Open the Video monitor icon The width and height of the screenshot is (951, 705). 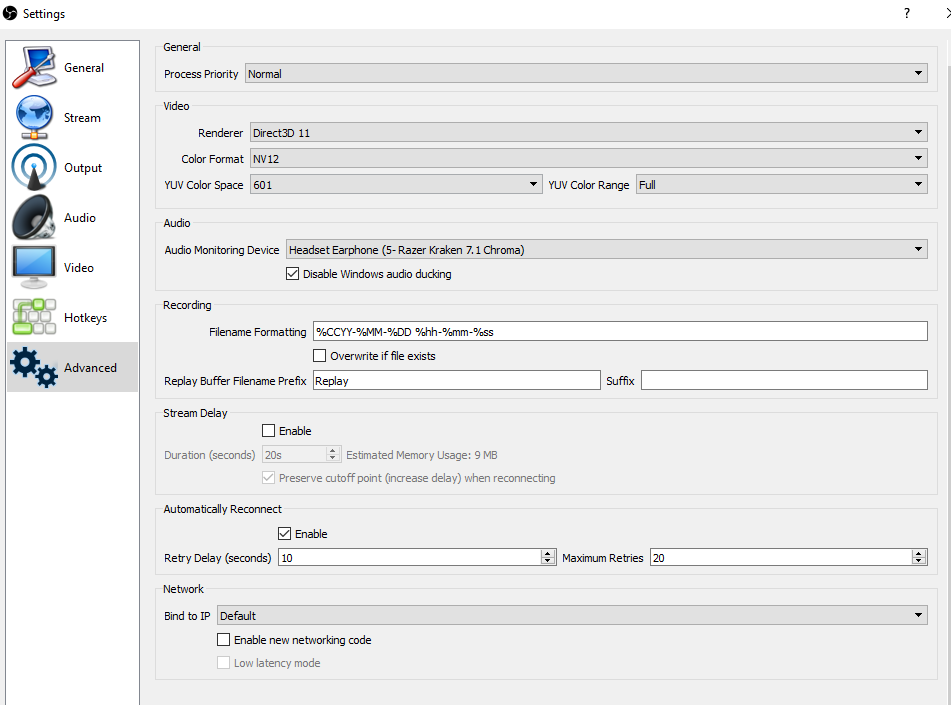34,267
